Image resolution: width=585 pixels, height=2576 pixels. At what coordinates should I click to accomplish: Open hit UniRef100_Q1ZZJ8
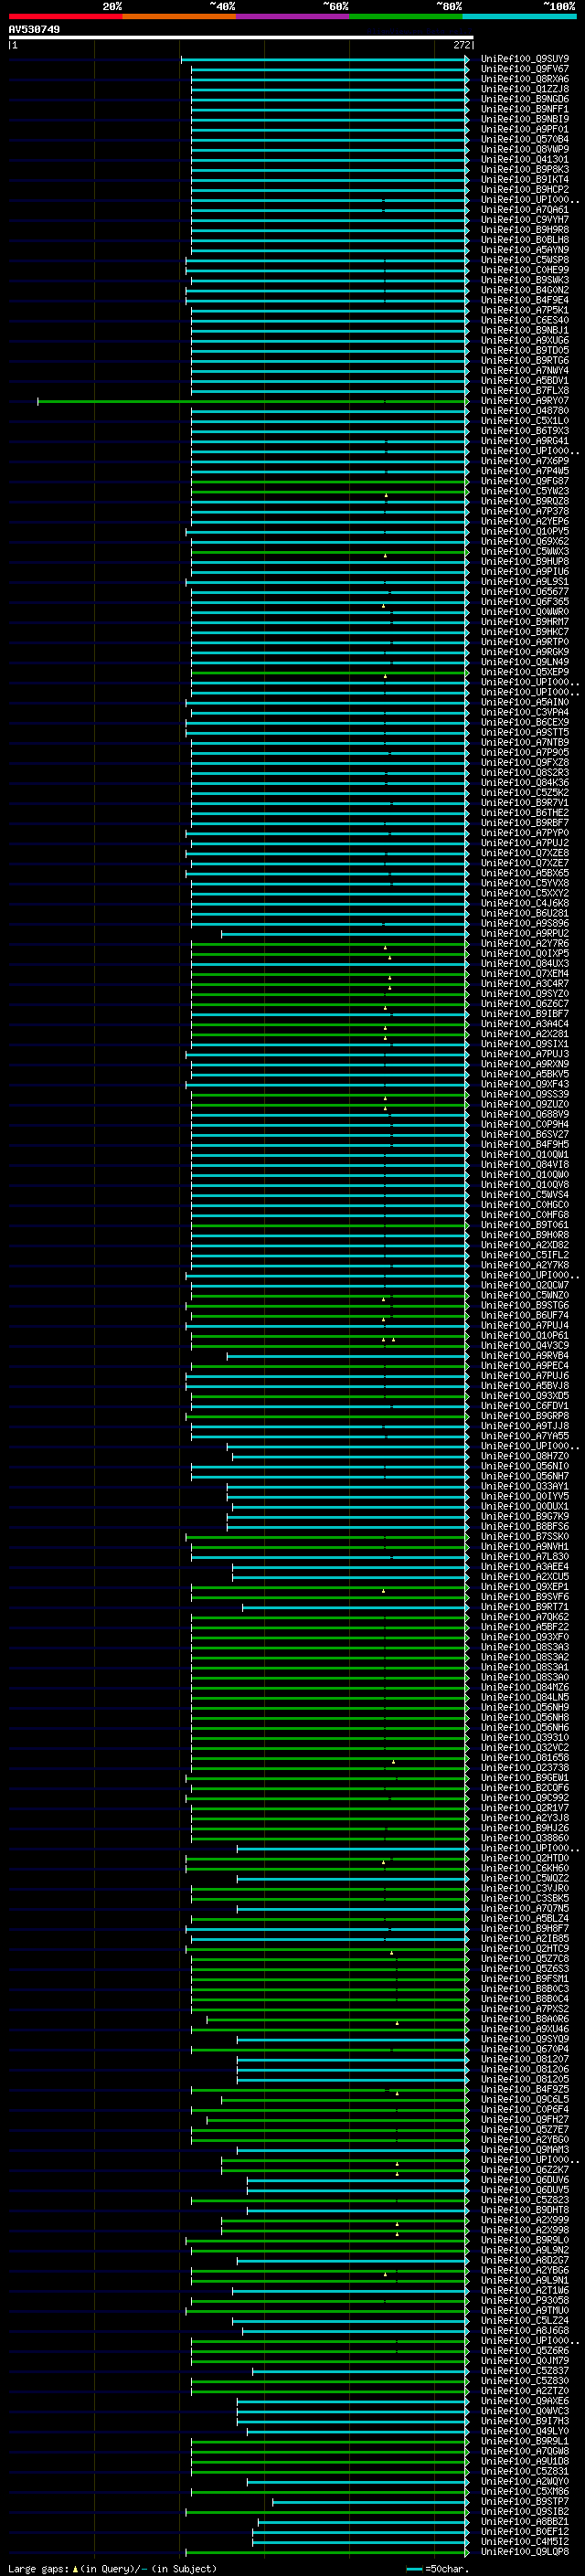tap(525, 89)
